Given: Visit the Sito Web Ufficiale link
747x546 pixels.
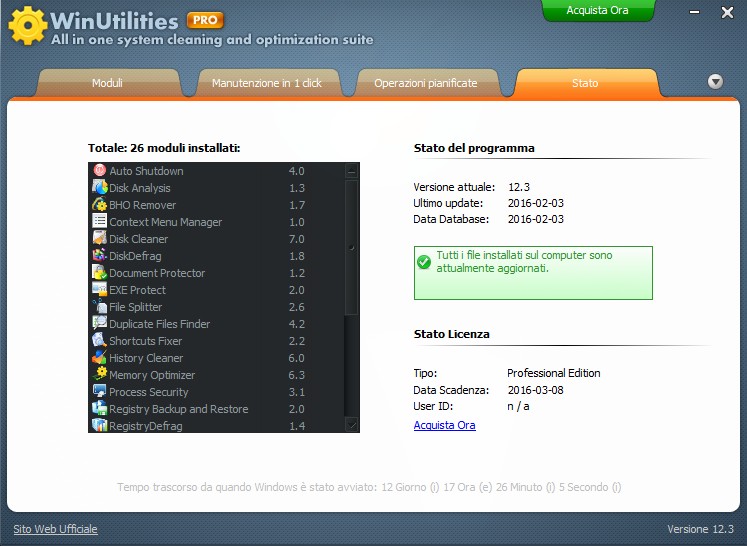Looking at the screenshot, I should click(x=55, y=529).
